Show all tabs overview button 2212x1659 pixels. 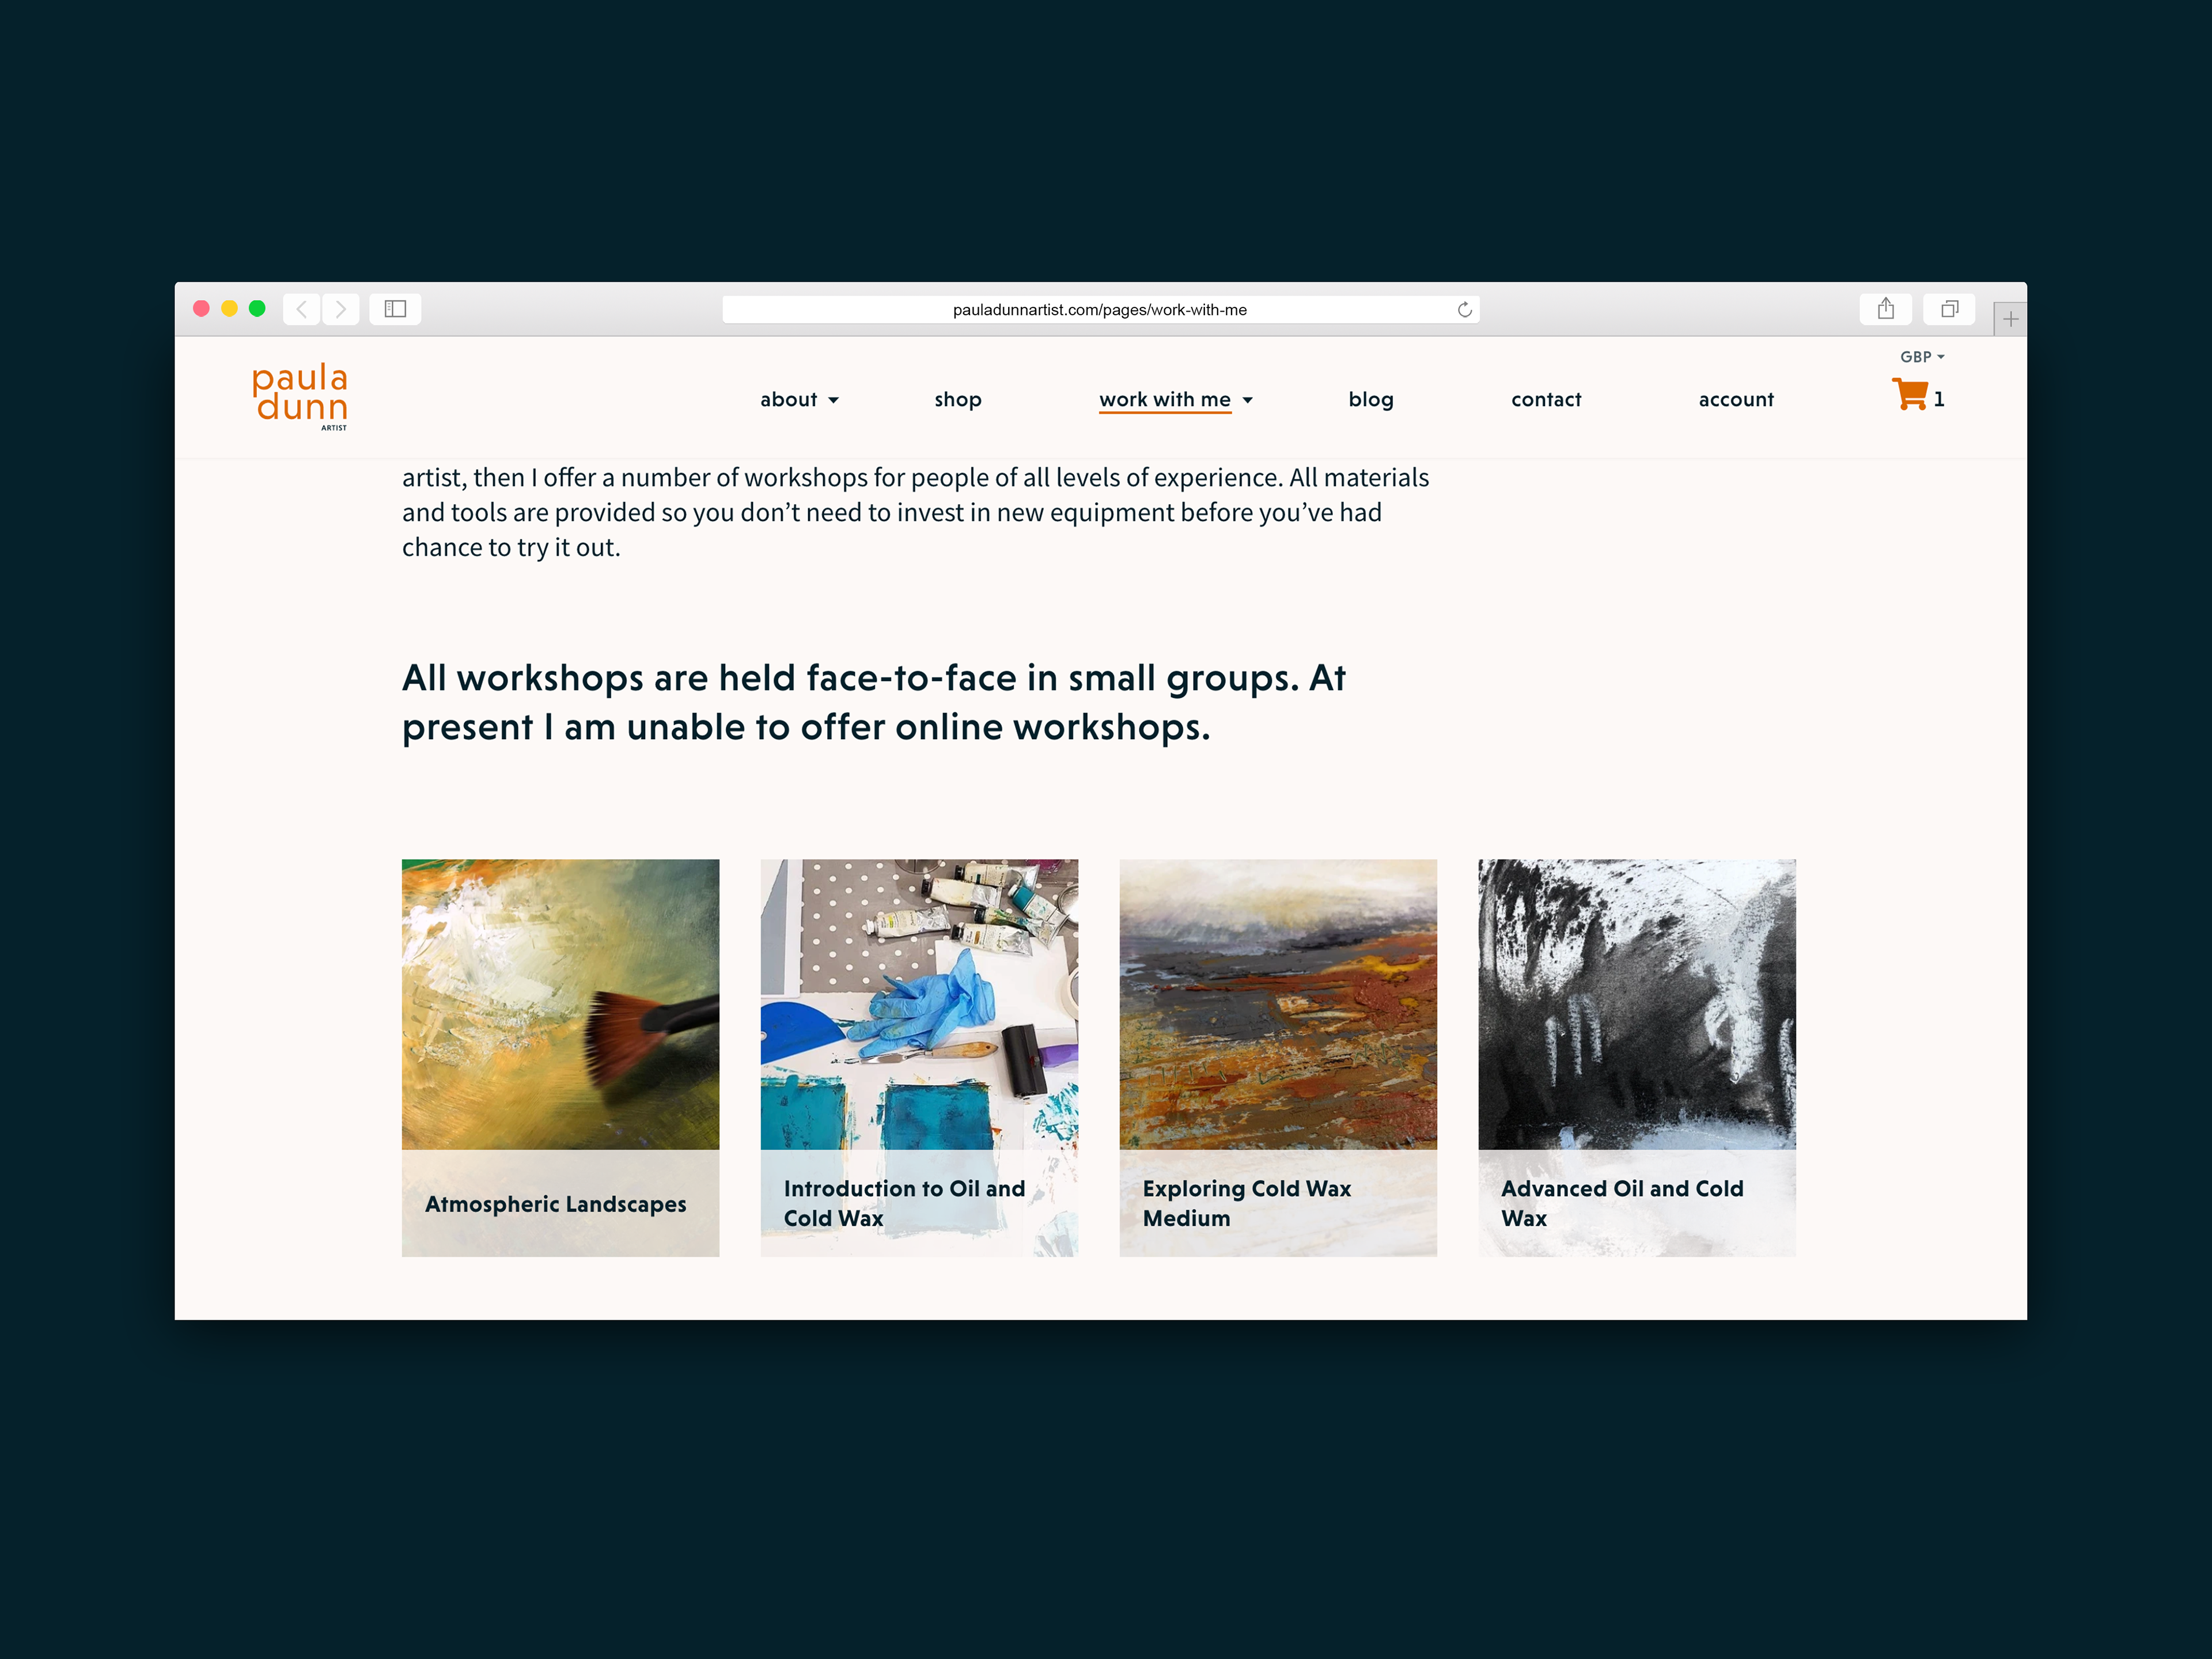click(x=1948, y=309)
